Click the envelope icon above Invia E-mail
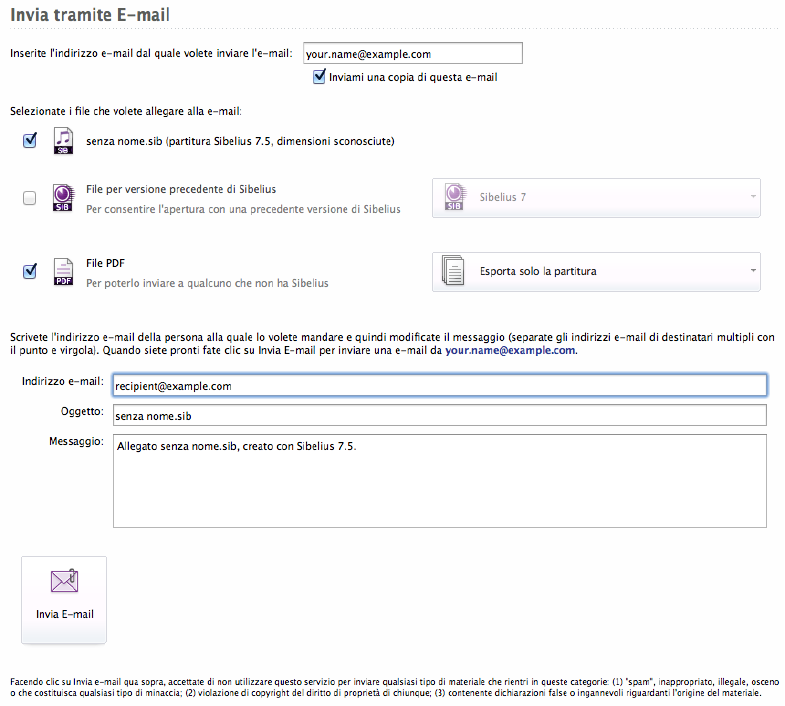 [63, 583]
